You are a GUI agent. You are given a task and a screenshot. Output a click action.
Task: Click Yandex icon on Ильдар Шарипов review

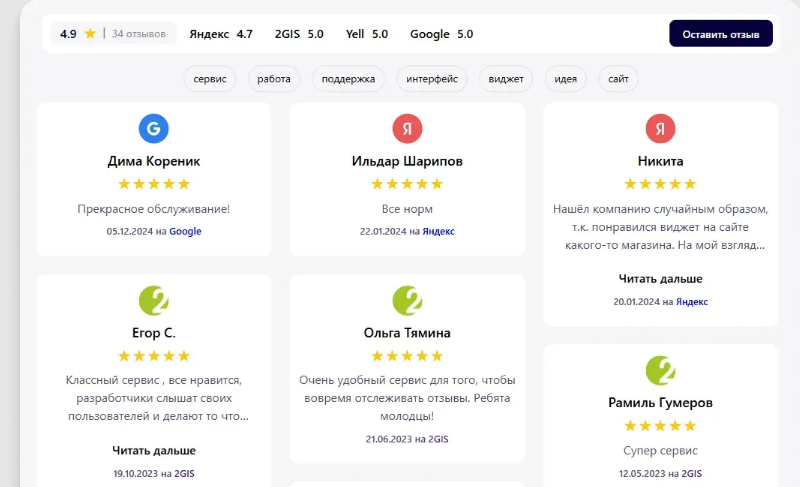[x=407, y=128]
